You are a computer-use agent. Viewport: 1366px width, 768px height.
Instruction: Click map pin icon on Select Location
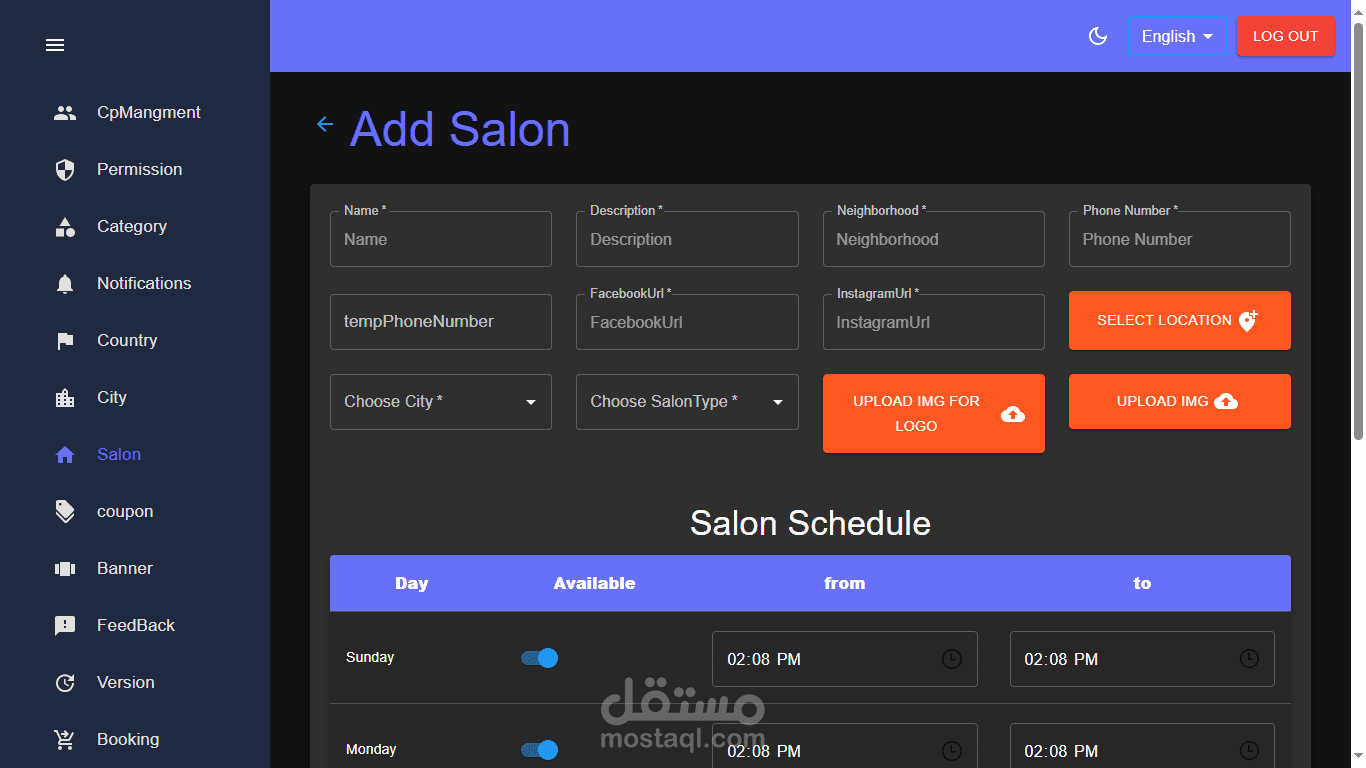coord(1247,321)
